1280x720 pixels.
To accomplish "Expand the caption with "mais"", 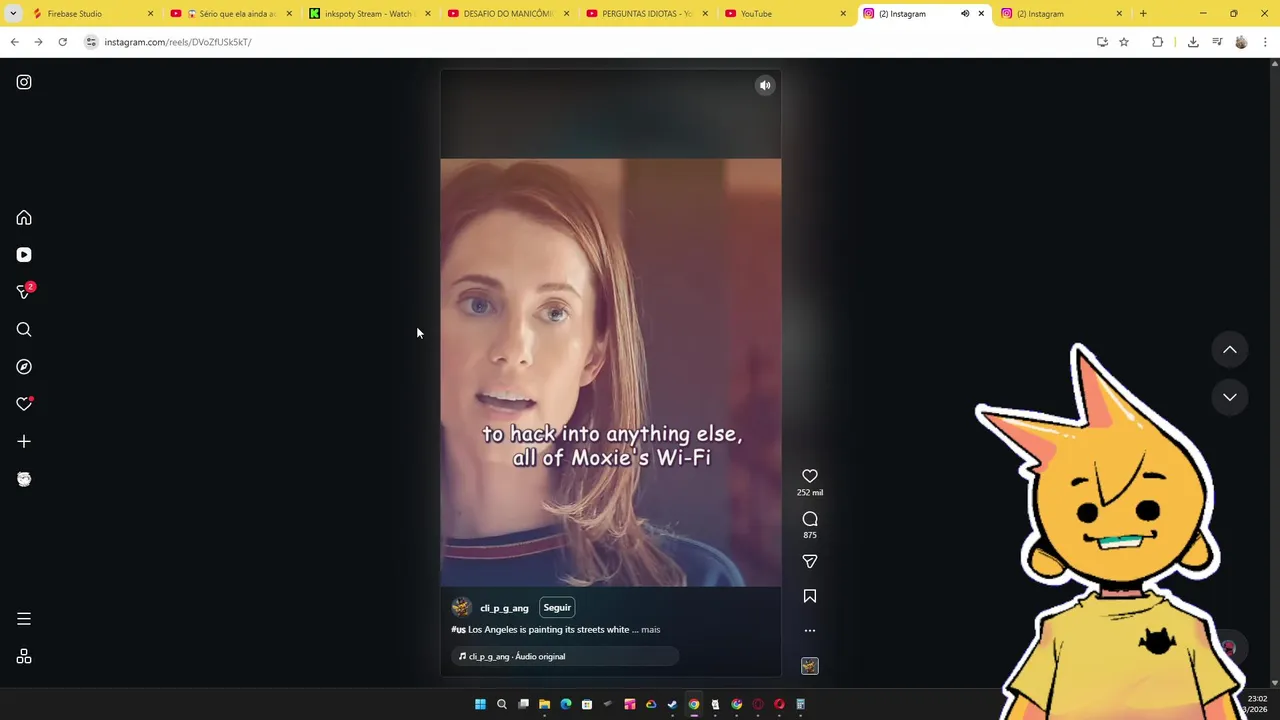I will tap(650, 630).
